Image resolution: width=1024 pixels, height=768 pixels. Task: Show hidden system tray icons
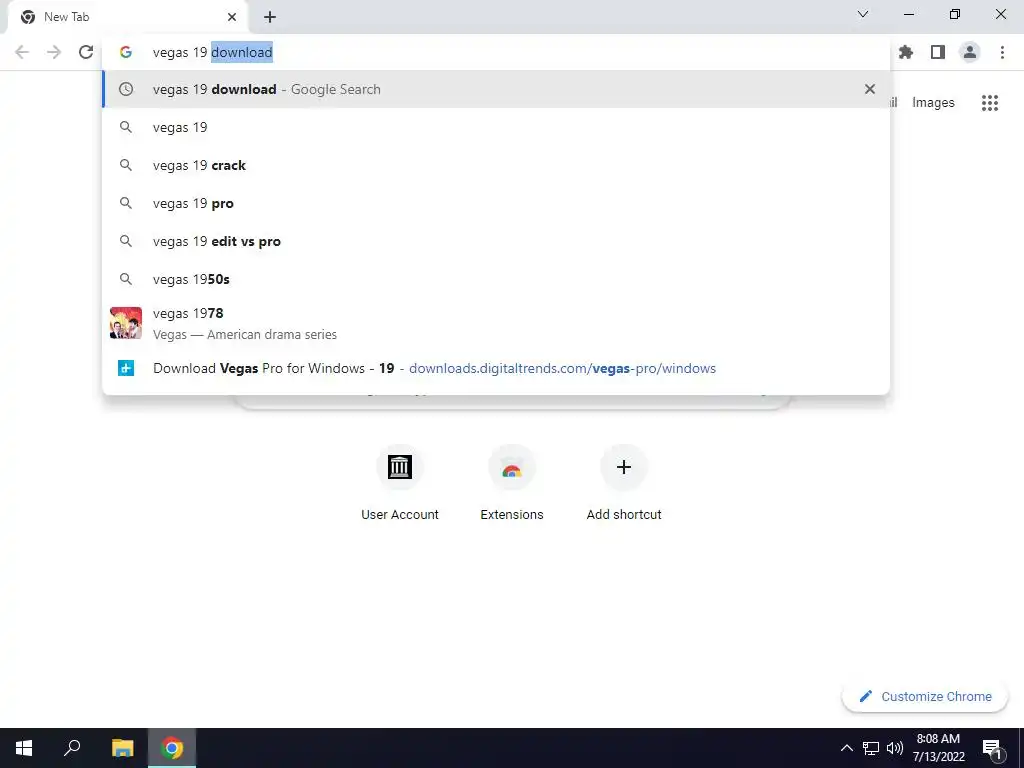[846, 748]
